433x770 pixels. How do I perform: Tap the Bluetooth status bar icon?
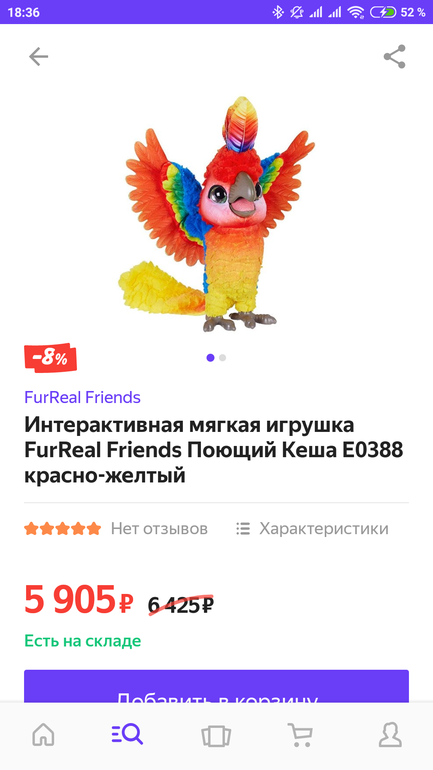coord(278,12)
